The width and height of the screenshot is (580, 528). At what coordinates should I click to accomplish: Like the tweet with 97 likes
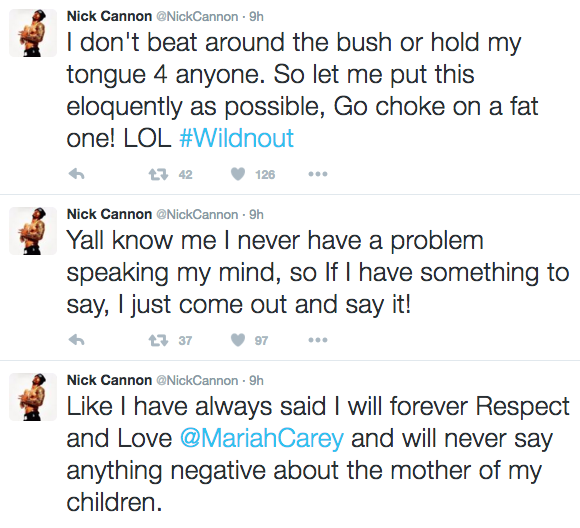pos(238,340)
